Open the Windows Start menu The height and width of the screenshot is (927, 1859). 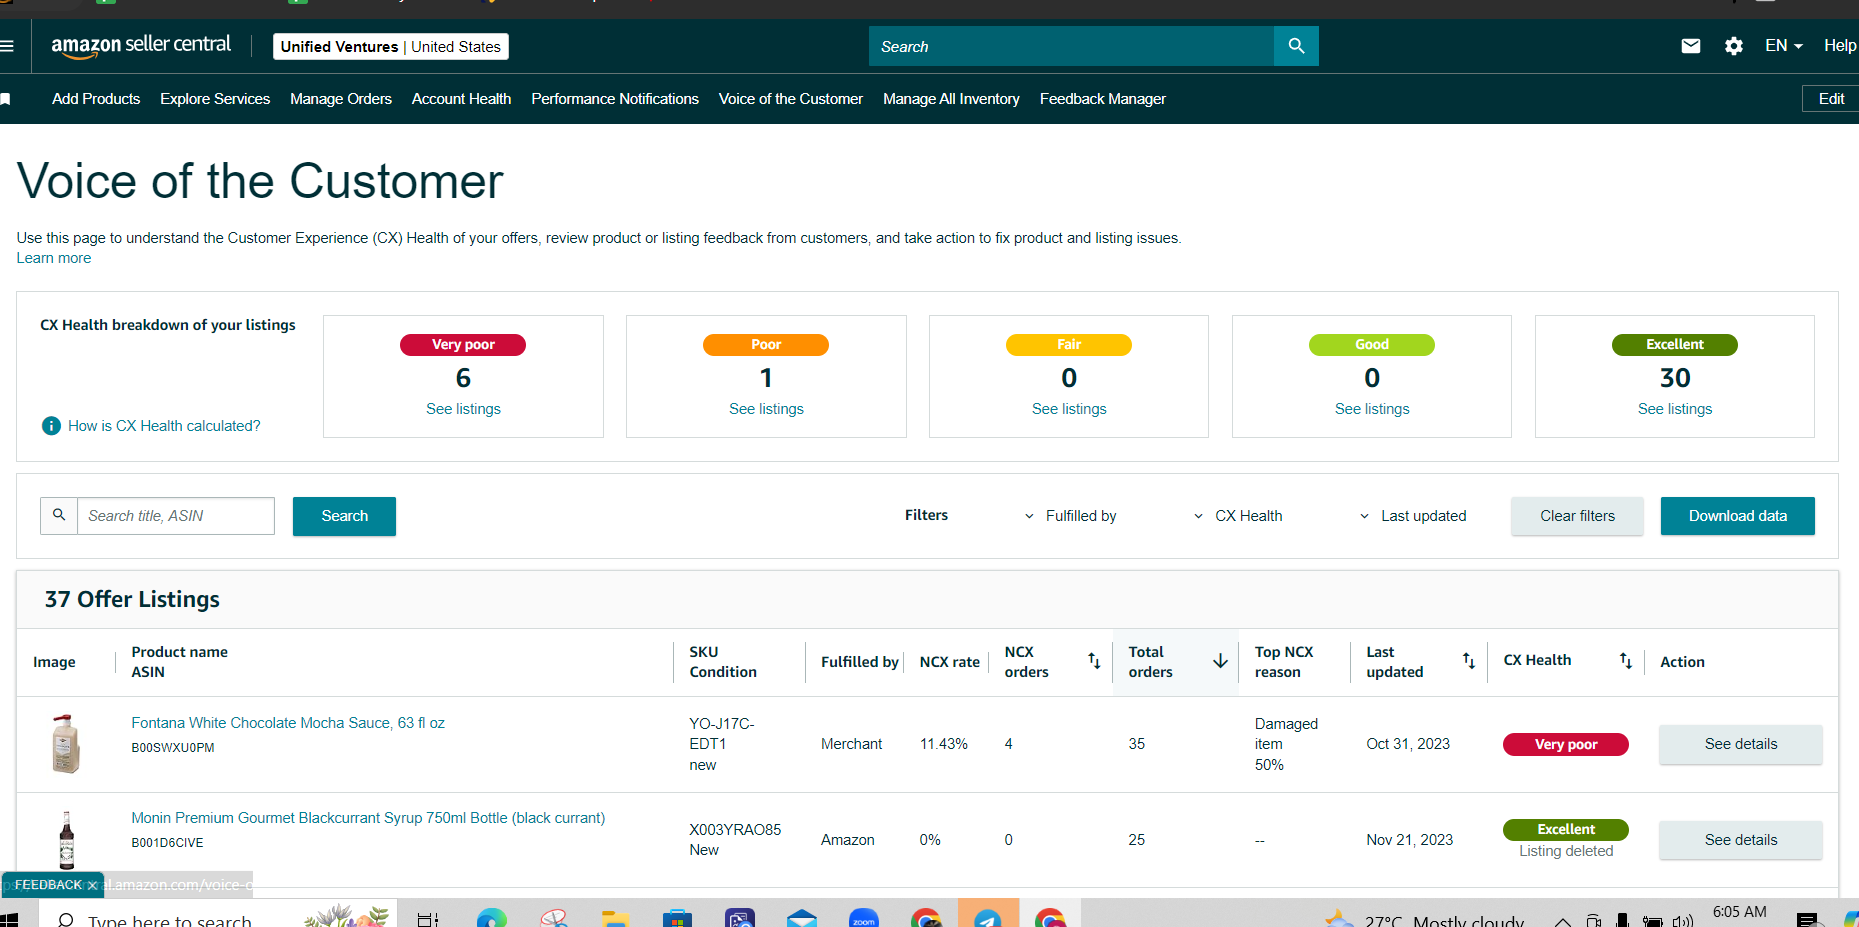coord(10,919)
